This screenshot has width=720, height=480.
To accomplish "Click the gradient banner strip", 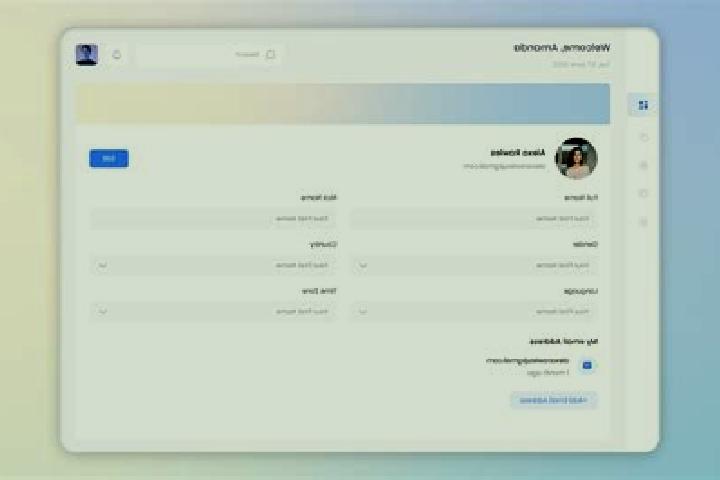I will (x=343, y=103).
